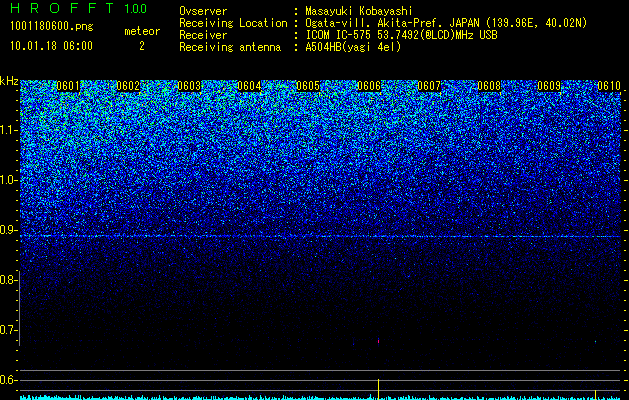Click the 0604 time marker label

coord(249,86)
